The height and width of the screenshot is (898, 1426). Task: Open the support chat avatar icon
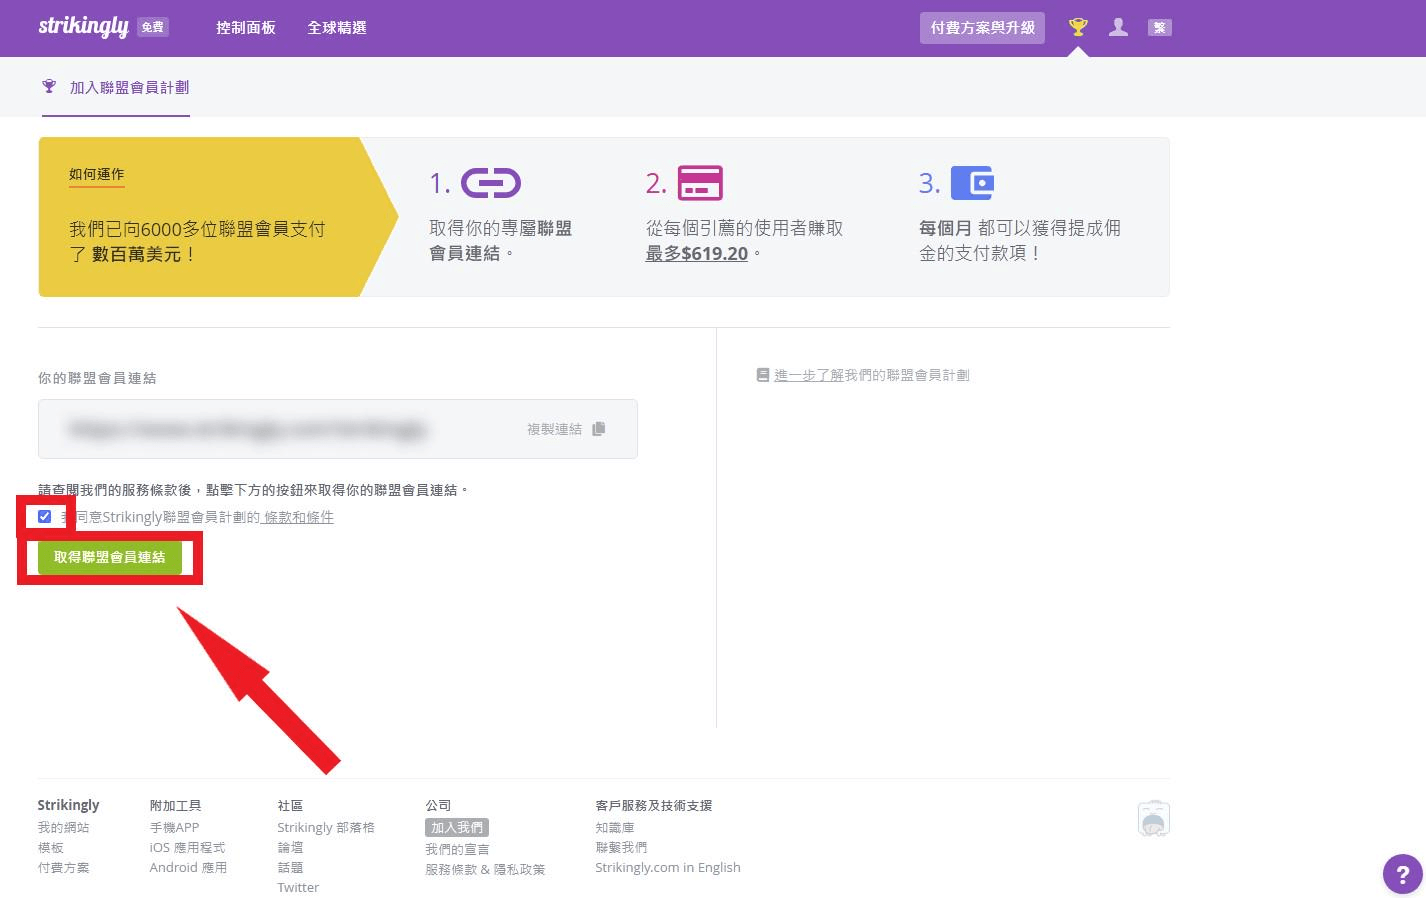click(1153, 818)
